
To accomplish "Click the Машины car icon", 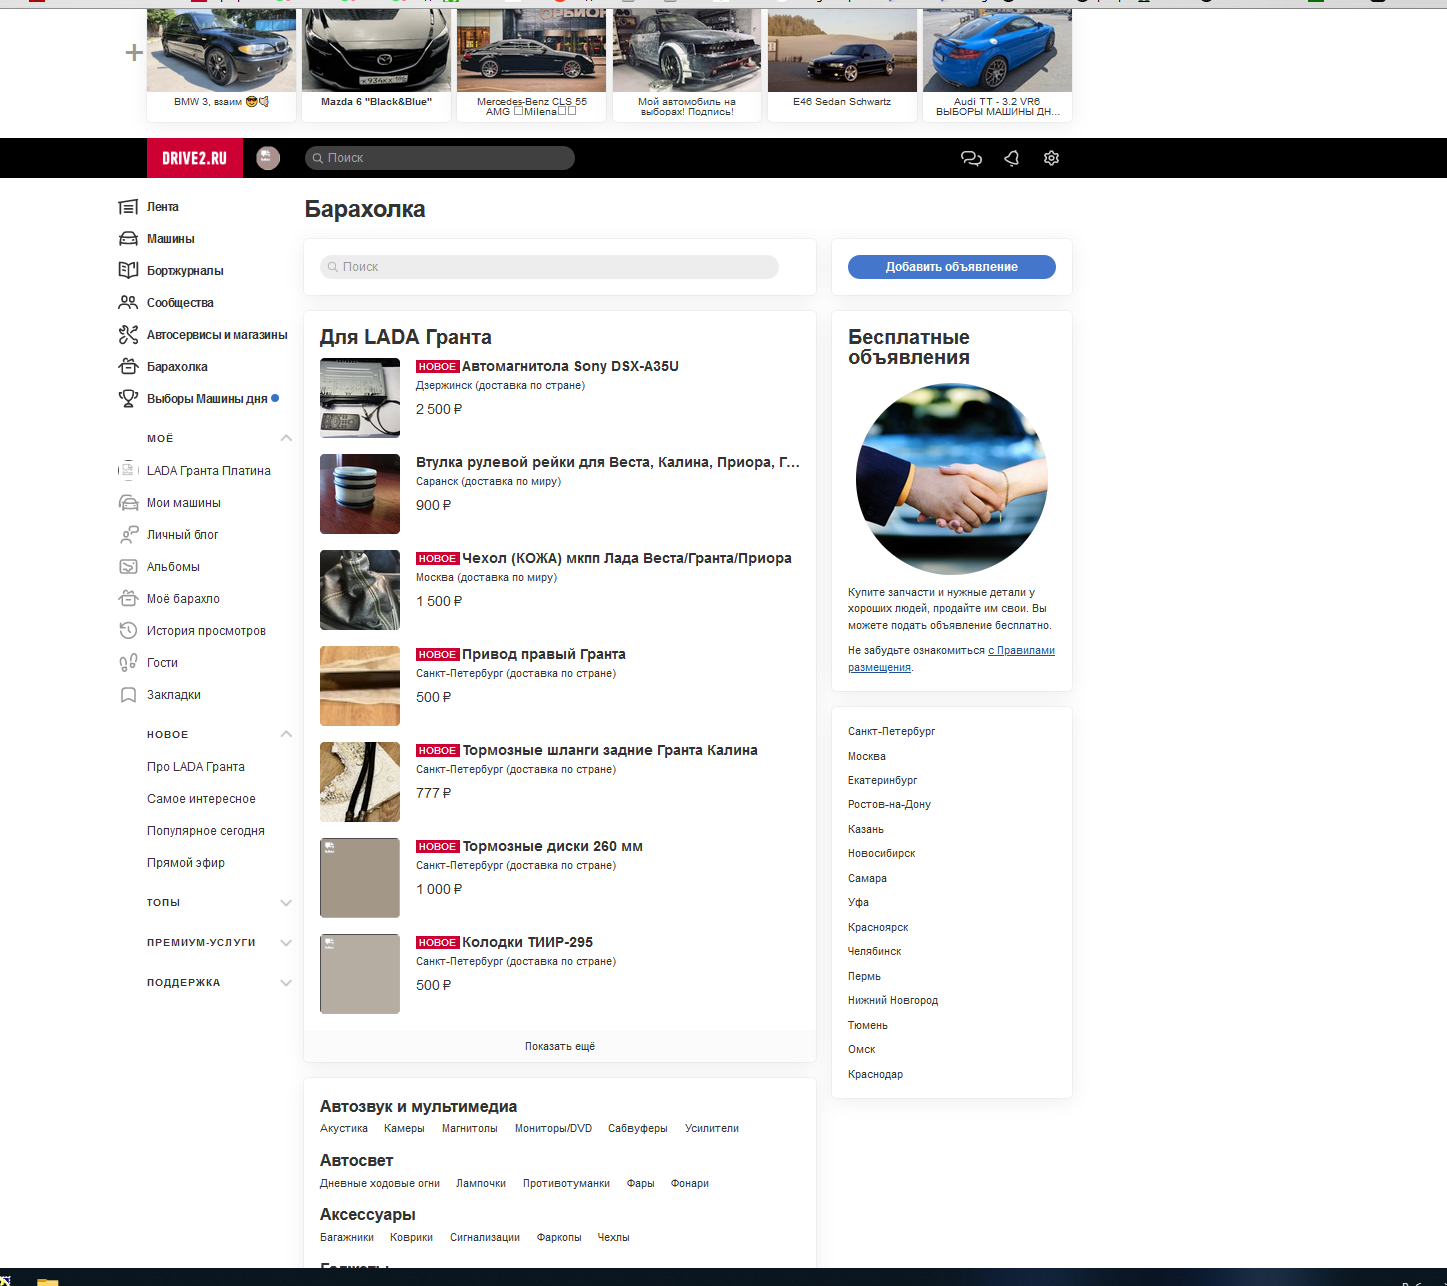I will point(128,239).
